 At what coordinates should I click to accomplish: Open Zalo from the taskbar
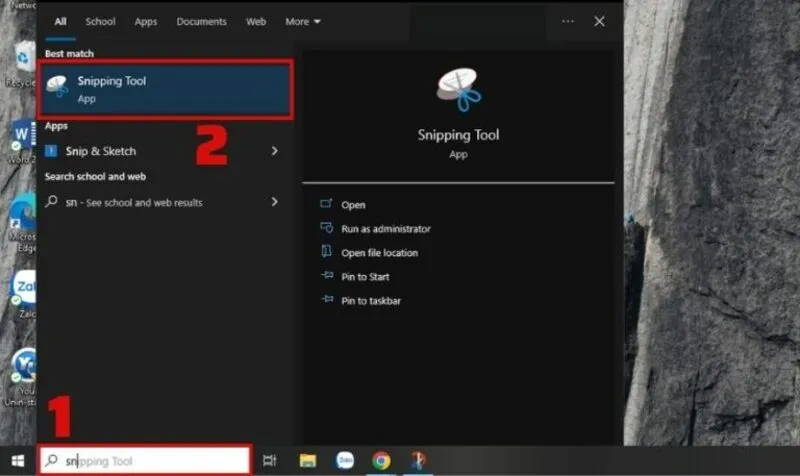[x=345, y=461]
